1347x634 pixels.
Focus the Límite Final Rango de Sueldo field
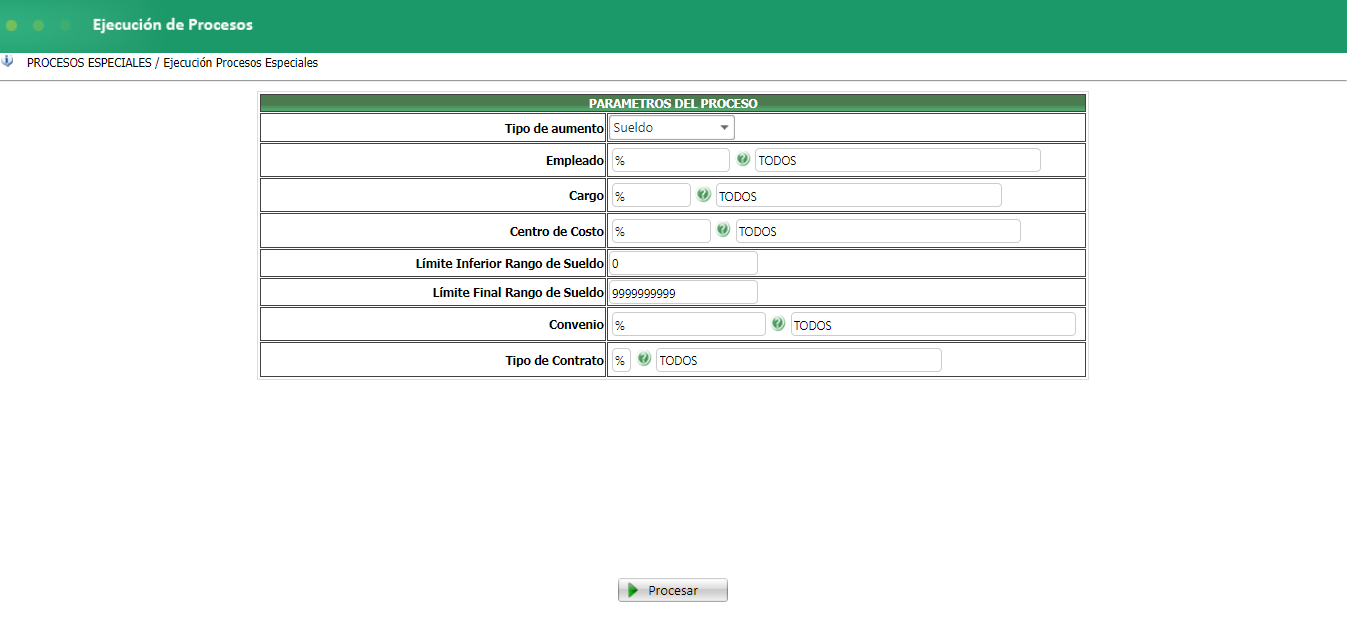point(683,292)
